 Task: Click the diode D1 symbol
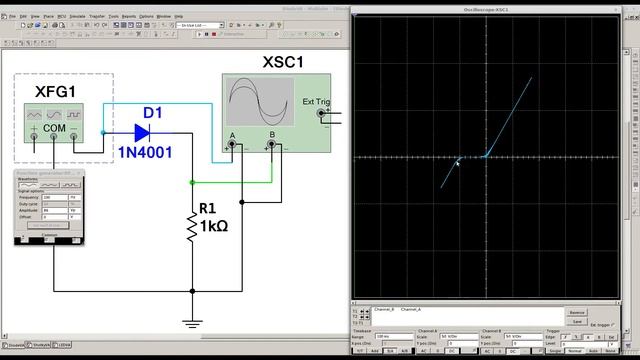142,133
